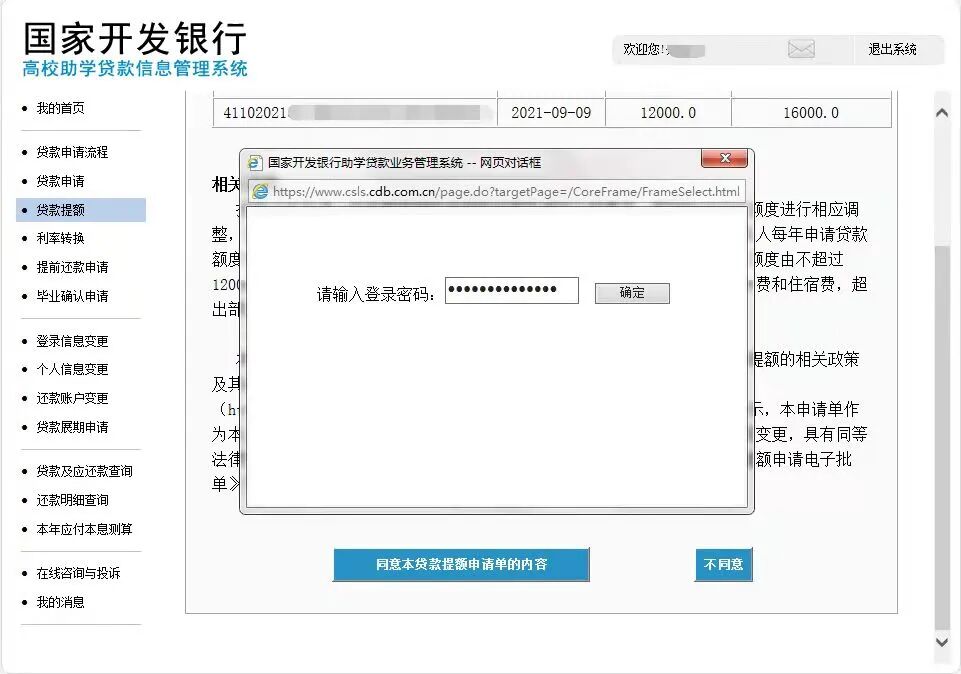Click the dialog URL address bar

(497, 192)
